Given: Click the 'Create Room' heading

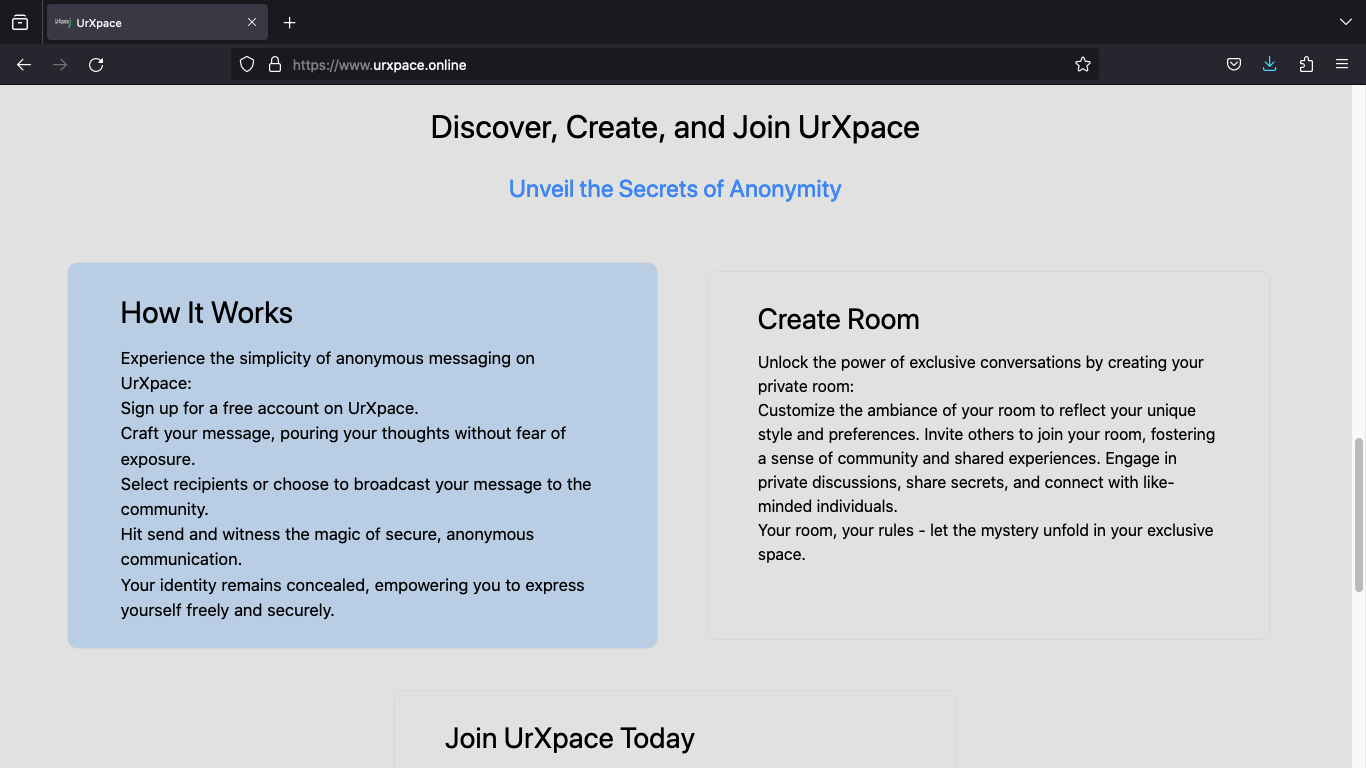Looking at the screenshot, I should (x=838, y=319).
